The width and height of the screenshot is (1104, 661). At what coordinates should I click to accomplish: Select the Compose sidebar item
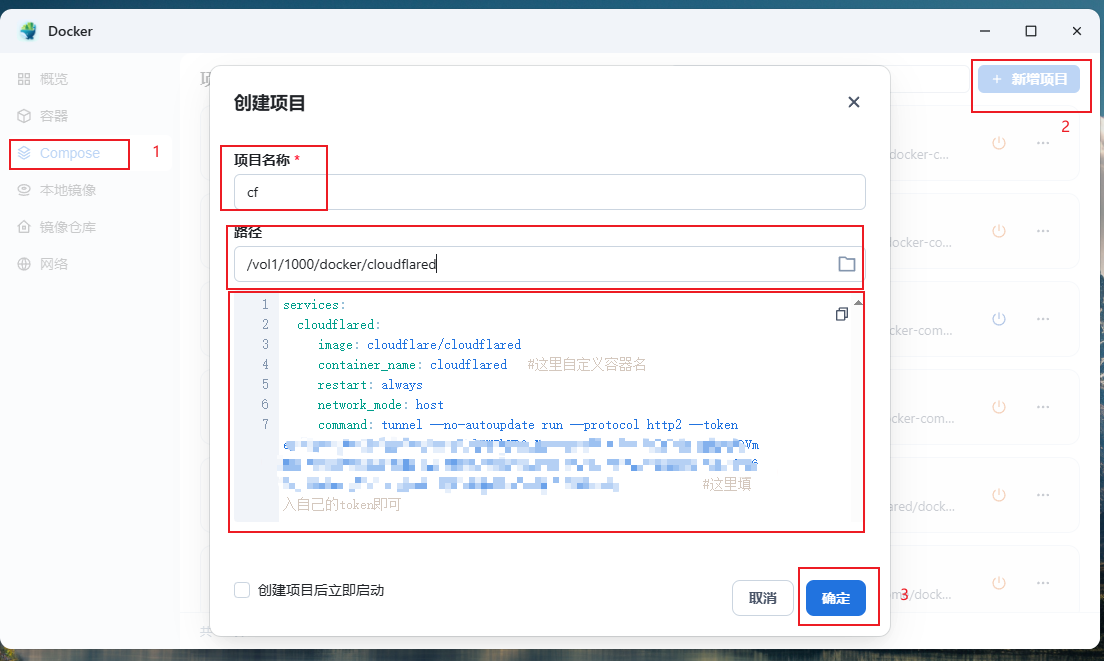point(69,153)
